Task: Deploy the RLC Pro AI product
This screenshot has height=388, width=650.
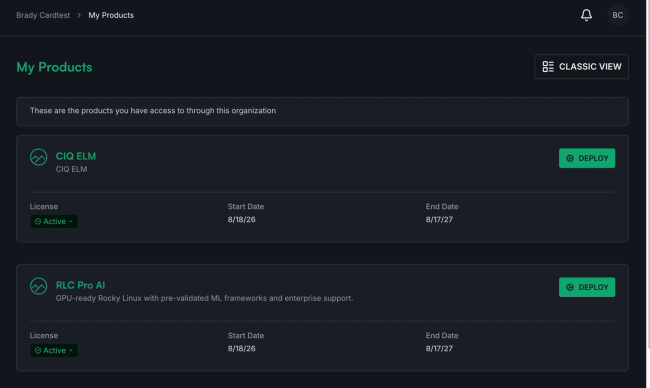Action: (587, 287)
